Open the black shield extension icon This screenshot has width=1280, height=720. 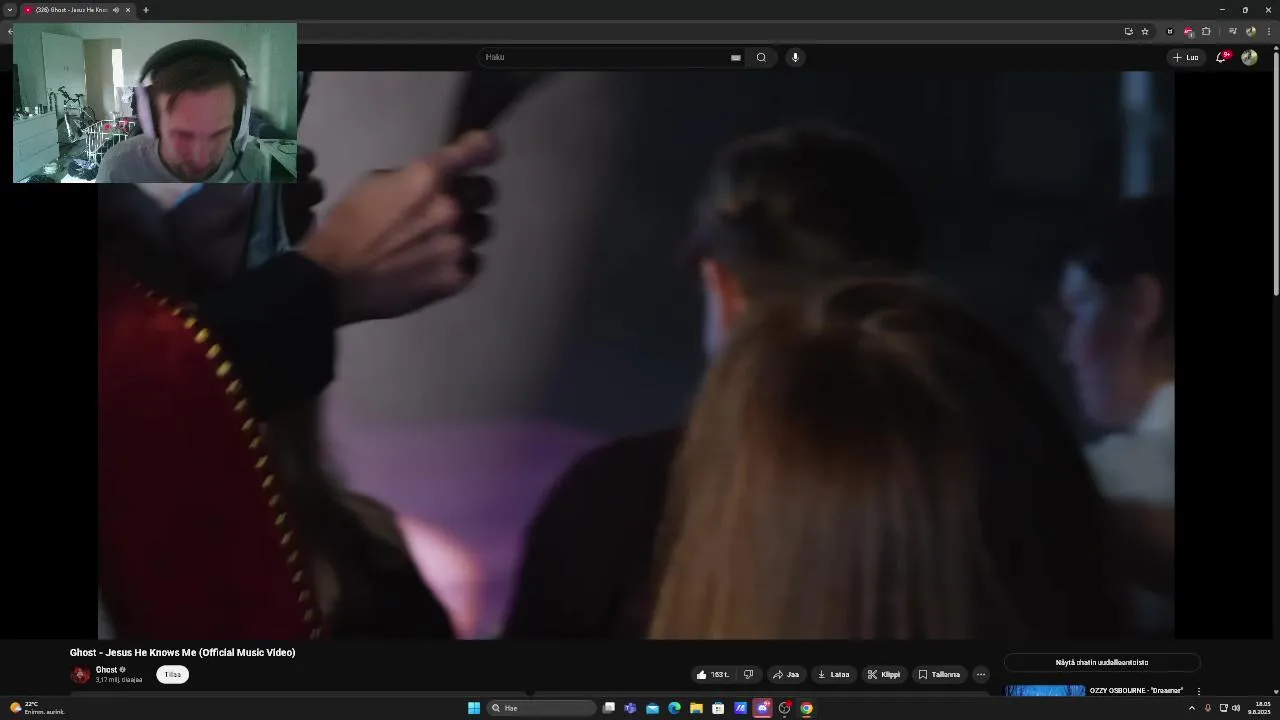coord(1170,31)
